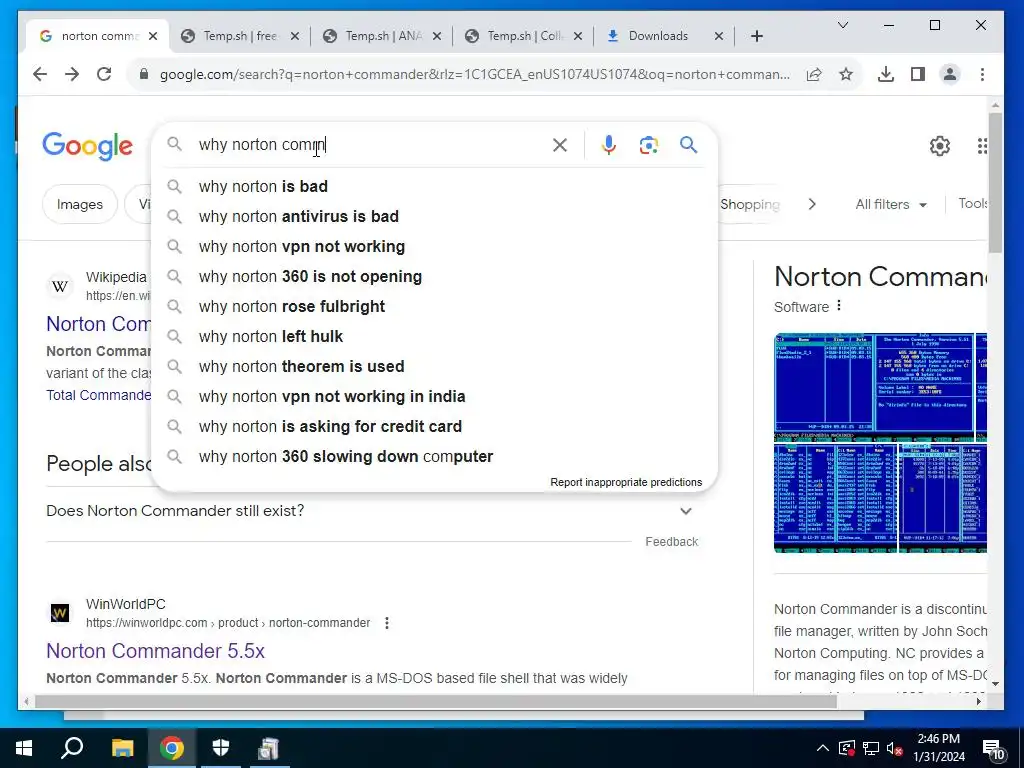The image size is (1024, 768).
Task: Open the clock showing 2:46 PM
Action: point(938,748)
